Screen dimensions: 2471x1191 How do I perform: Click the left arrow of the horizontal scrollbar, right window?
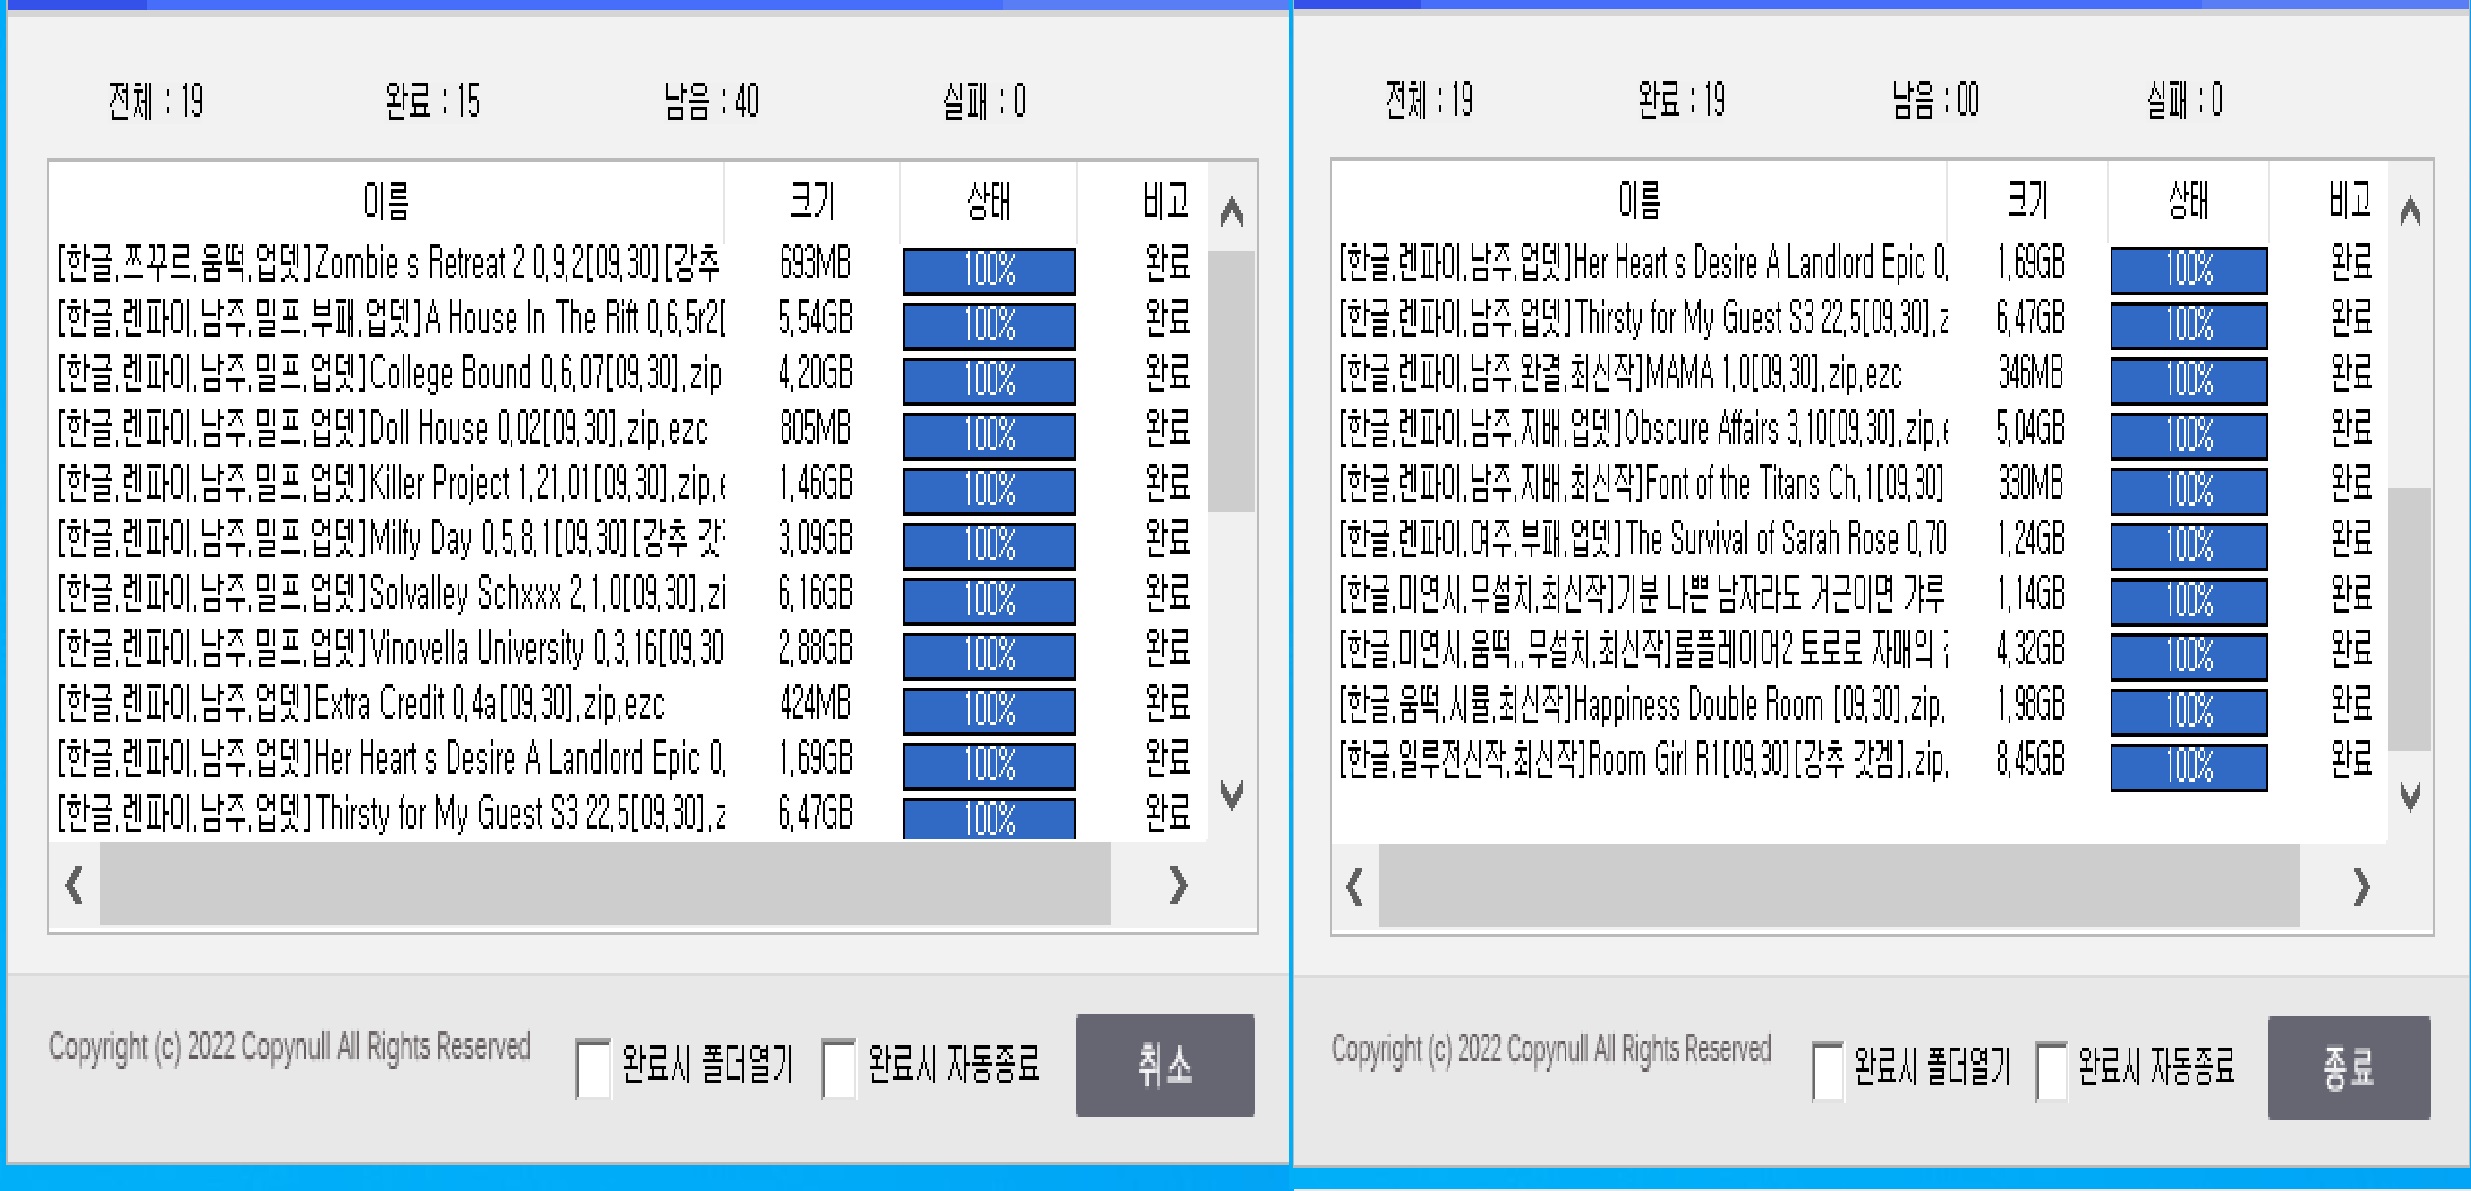[x=1352, y=885]
